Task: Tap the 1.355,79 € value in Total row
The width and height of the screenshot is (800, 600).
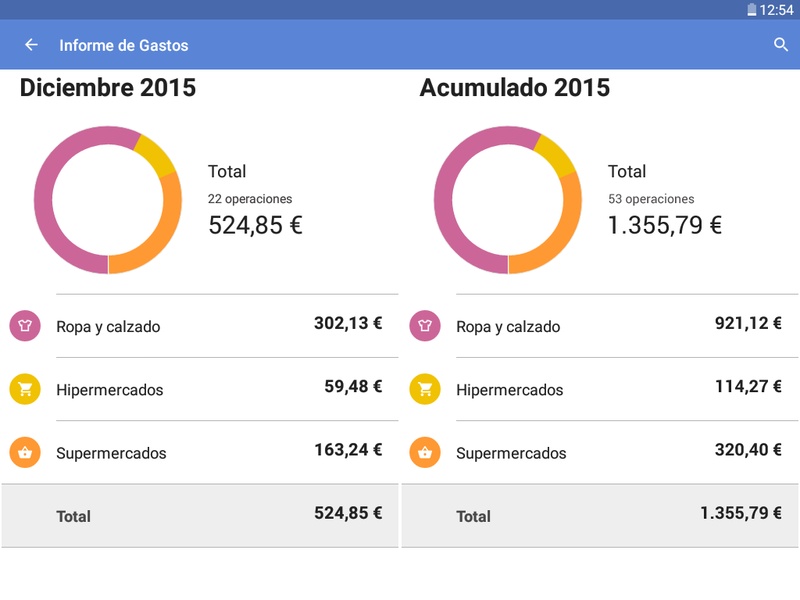Action: (x=741, y=513)
